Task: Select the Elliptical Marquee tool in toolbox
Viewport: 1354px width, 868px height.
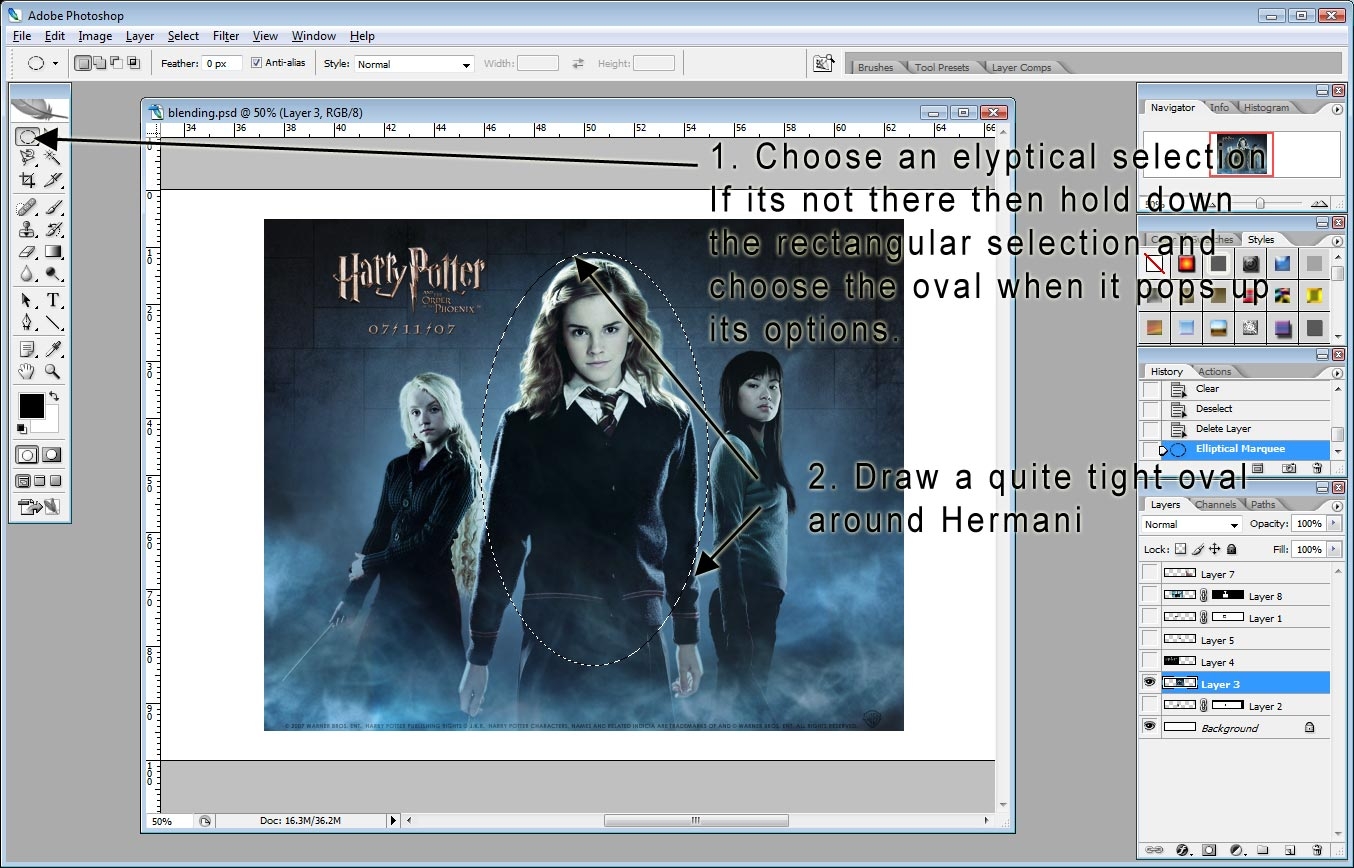Action: [26, 136]
